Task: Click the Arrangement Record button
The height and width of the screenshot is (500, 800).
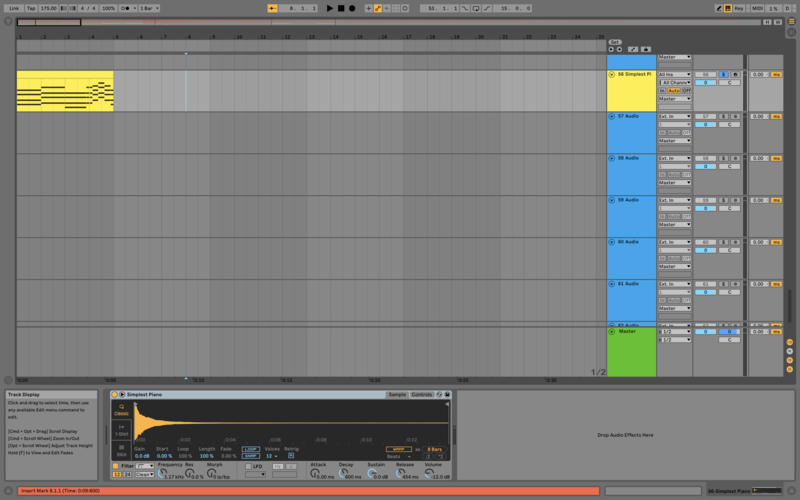Action: pyautogui.click(x=352, y=8)
